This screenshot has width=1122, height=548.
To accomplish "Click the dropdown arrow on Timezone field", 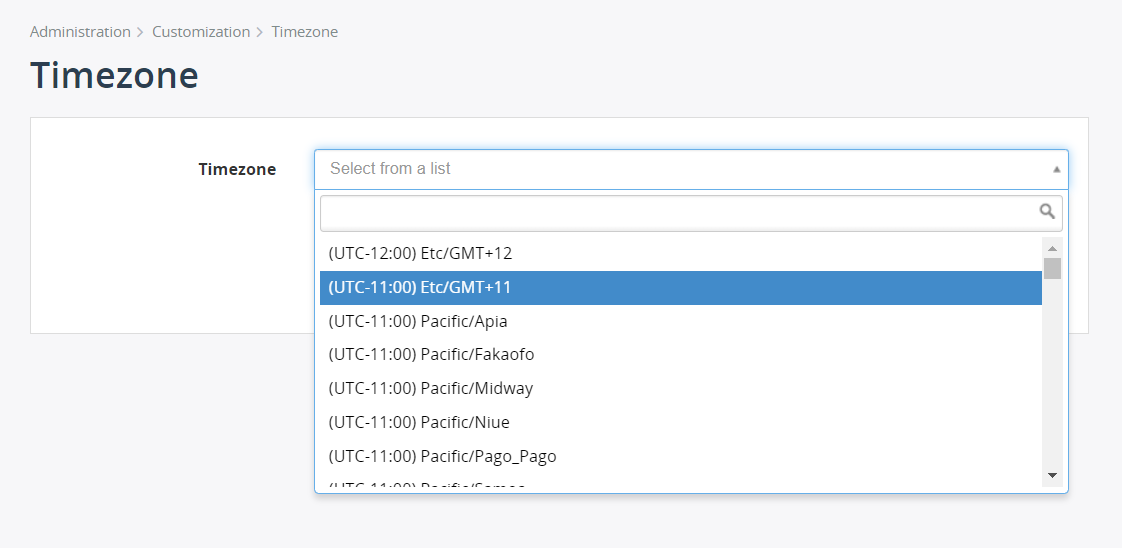I will 1056,170.
